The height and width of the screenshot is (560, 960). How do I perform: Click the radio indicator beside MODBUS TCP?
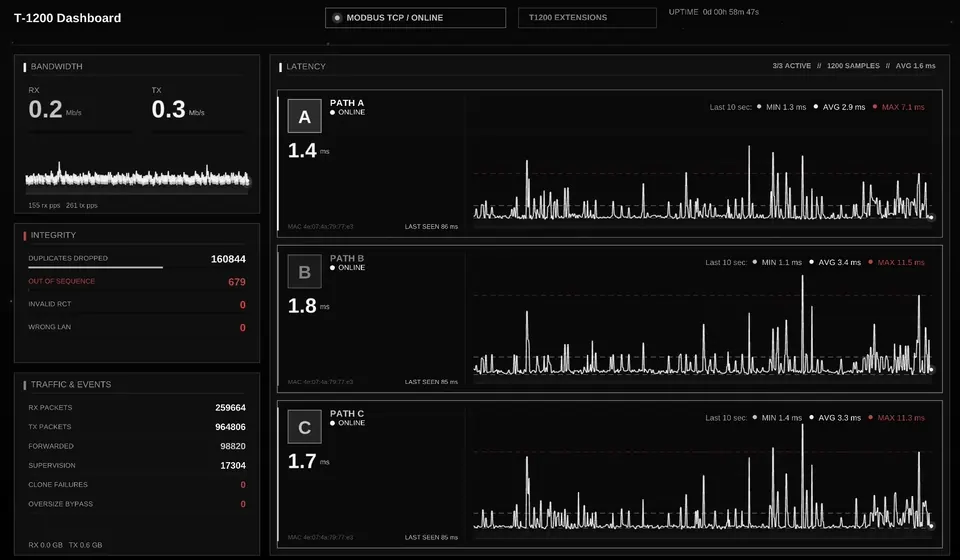pos(337,18)
